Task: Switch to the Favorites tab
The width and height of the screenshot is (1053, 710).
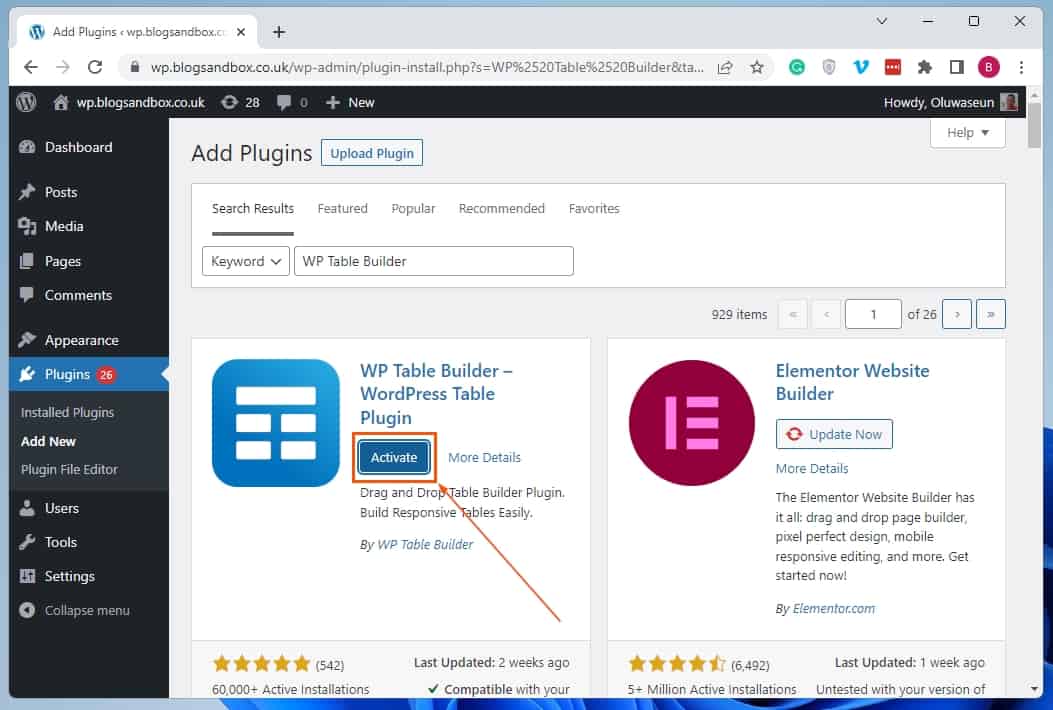Action: (x=594, y=209)
